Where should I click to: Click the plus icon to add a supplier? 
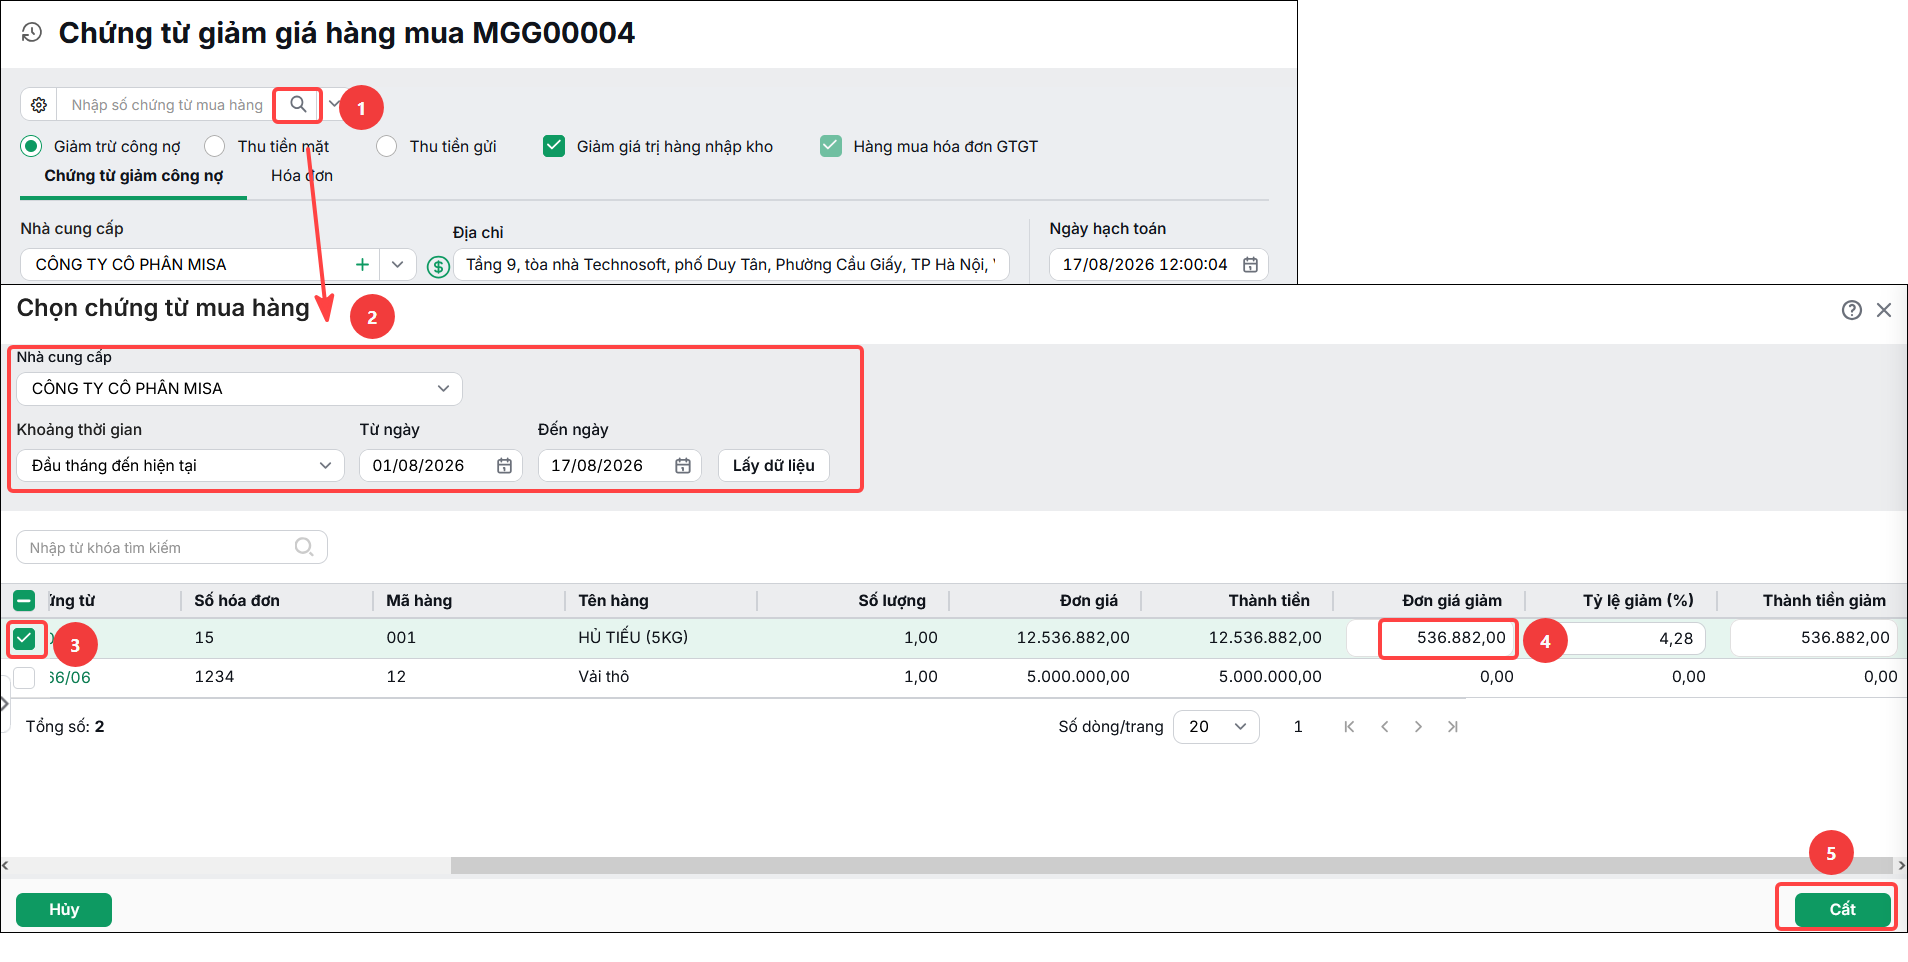[x=362, y=264]
